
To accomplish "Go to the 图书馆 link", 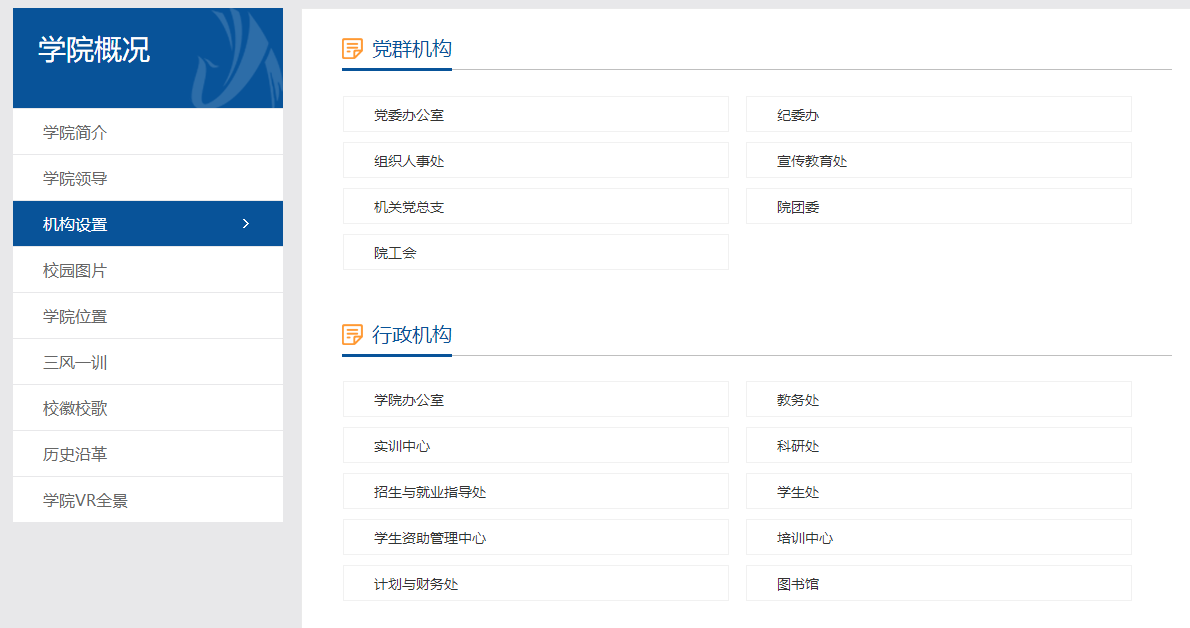I will [798, 584].
